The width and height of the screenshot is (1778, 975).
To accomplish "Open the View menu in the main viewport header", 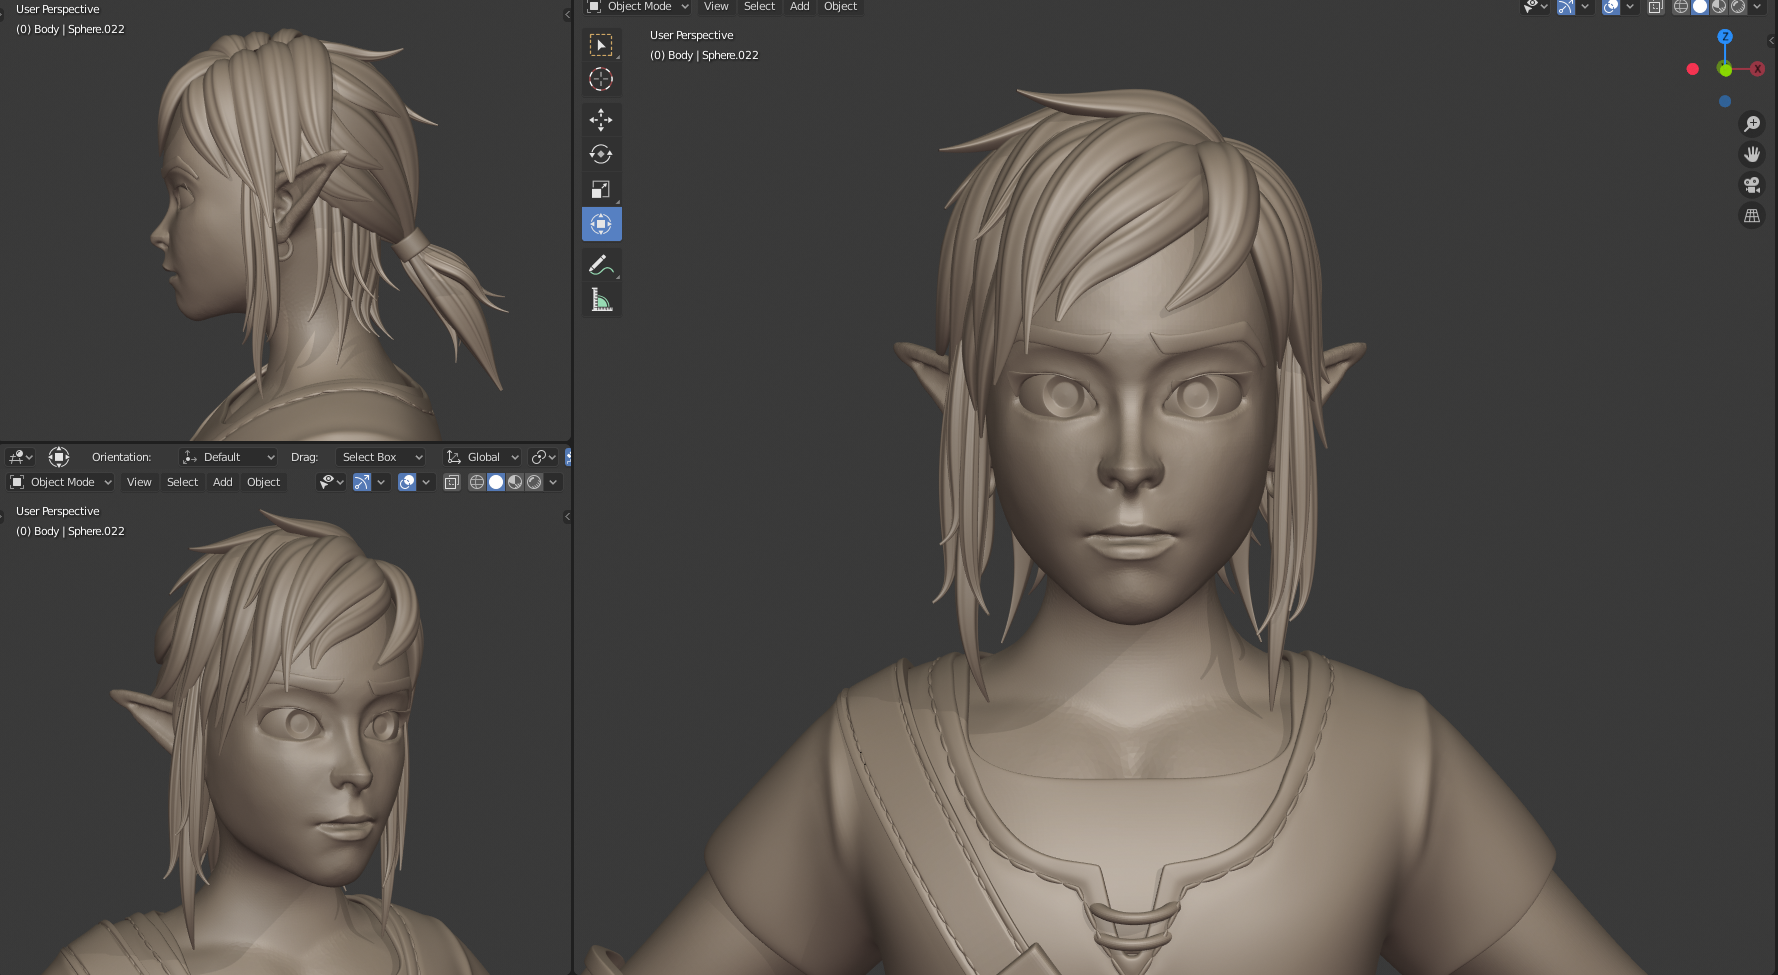I will point(716,7).
